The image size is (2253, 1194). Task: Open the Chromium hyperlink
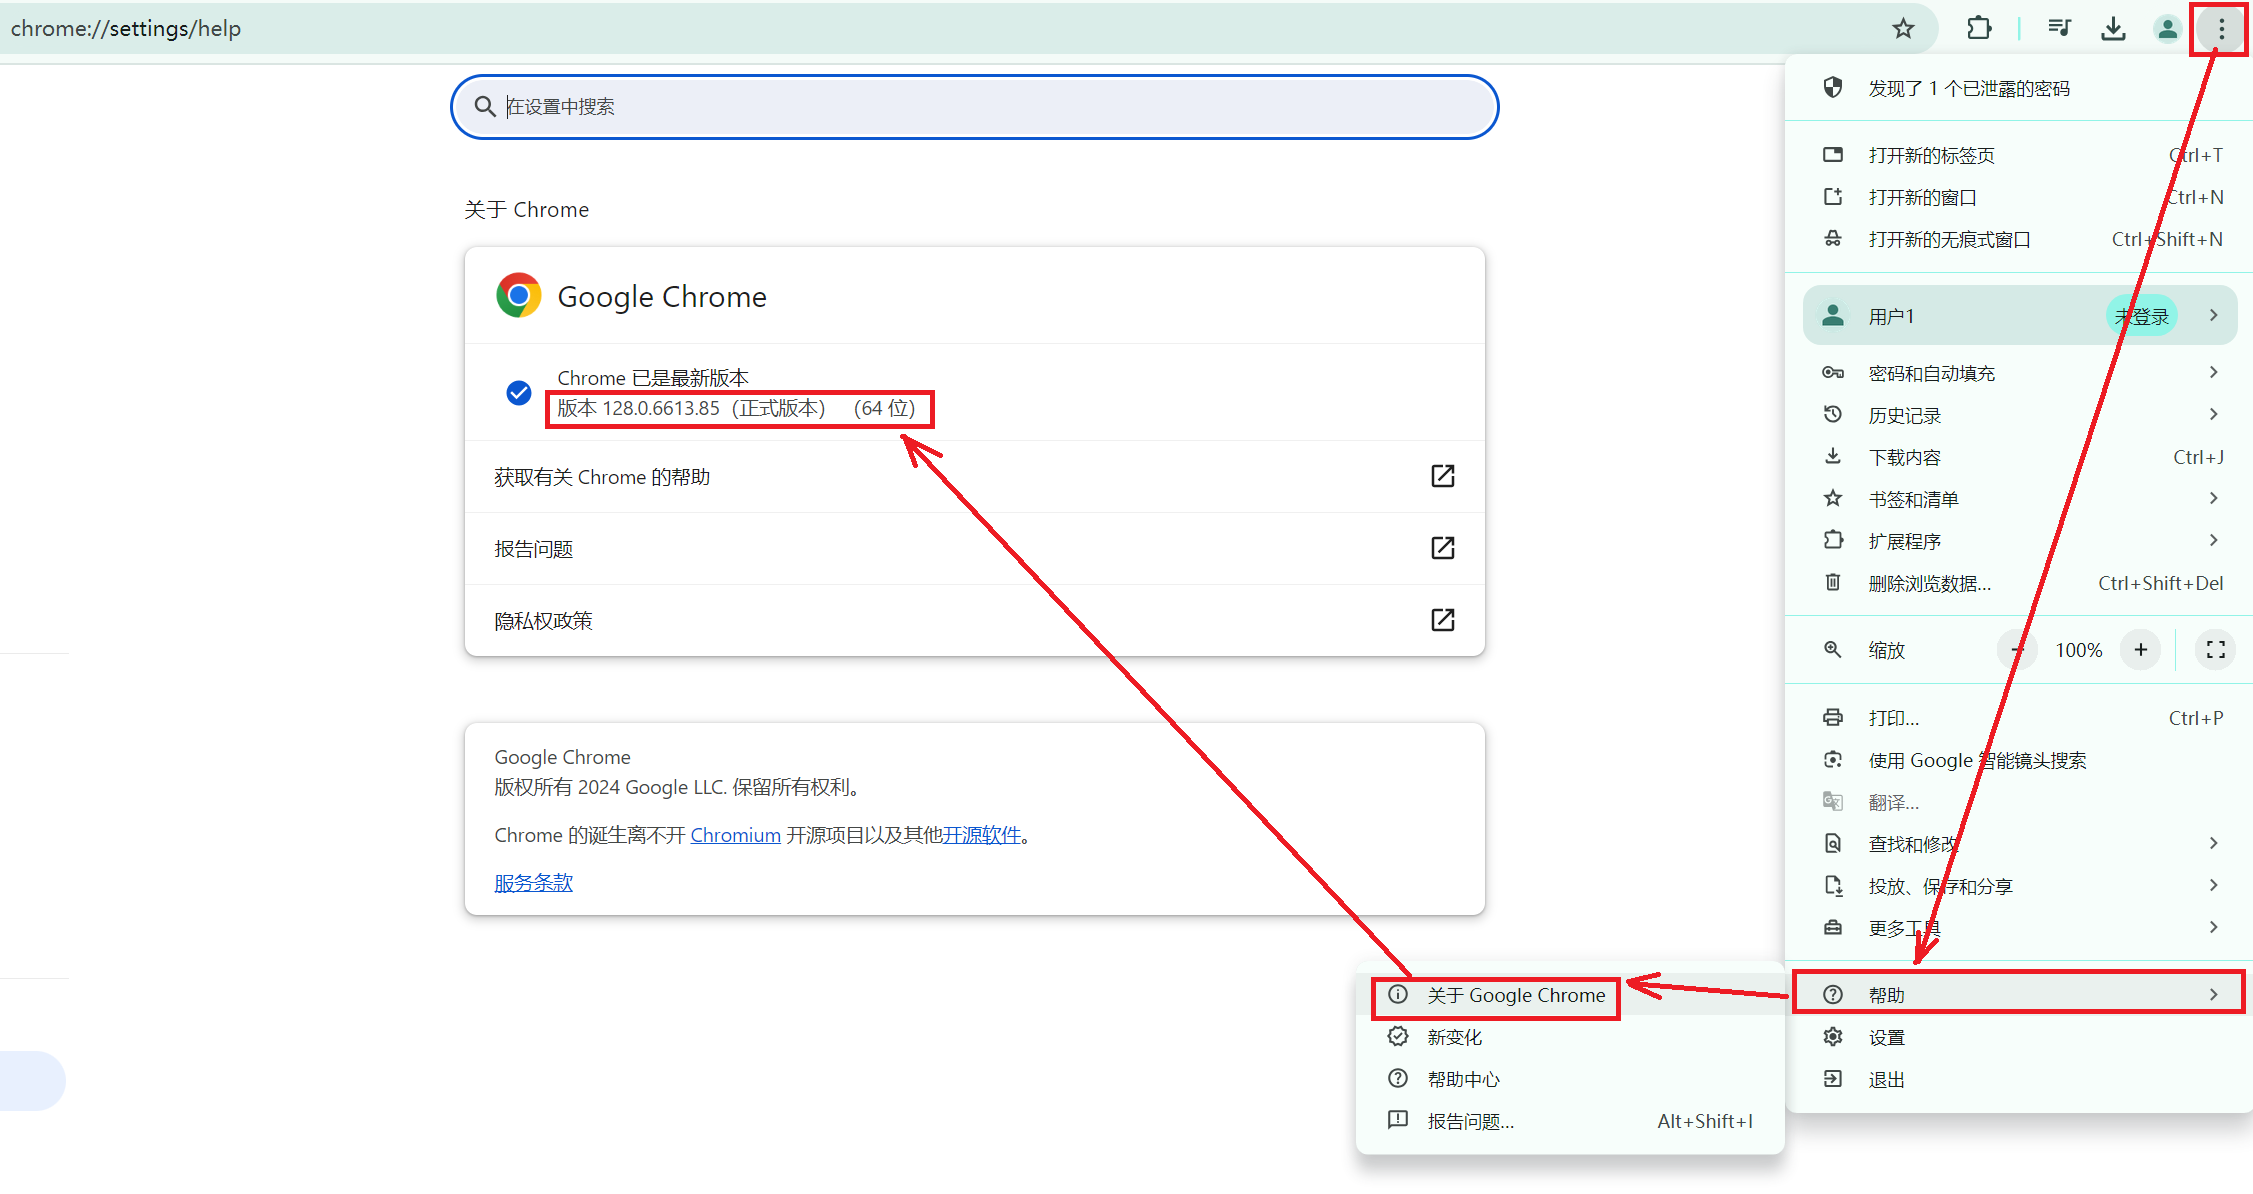(x=735, y=835)
